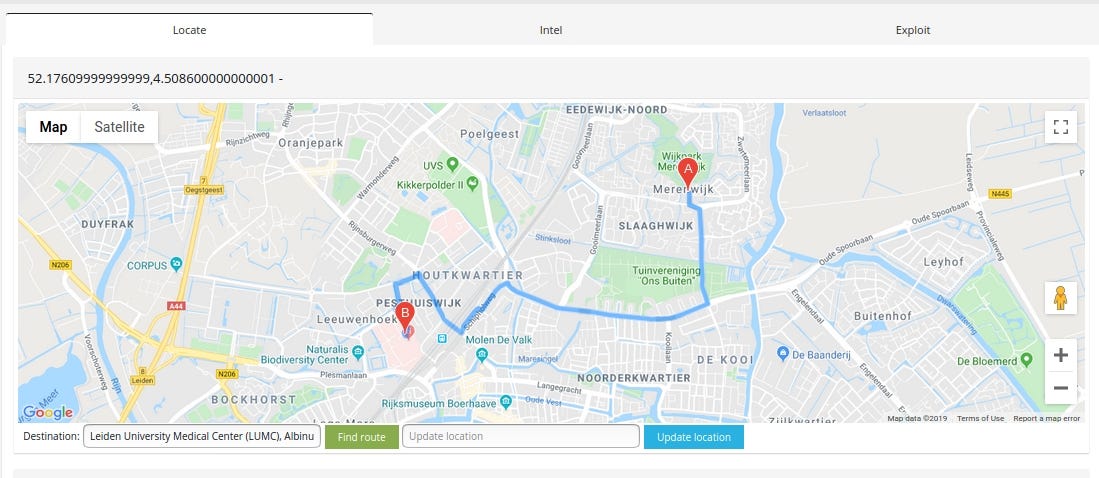Click De Baanderij pin icon
The width and height of the screenshot is (1099, 478).
pyautogui.click(x=783, y=354)
